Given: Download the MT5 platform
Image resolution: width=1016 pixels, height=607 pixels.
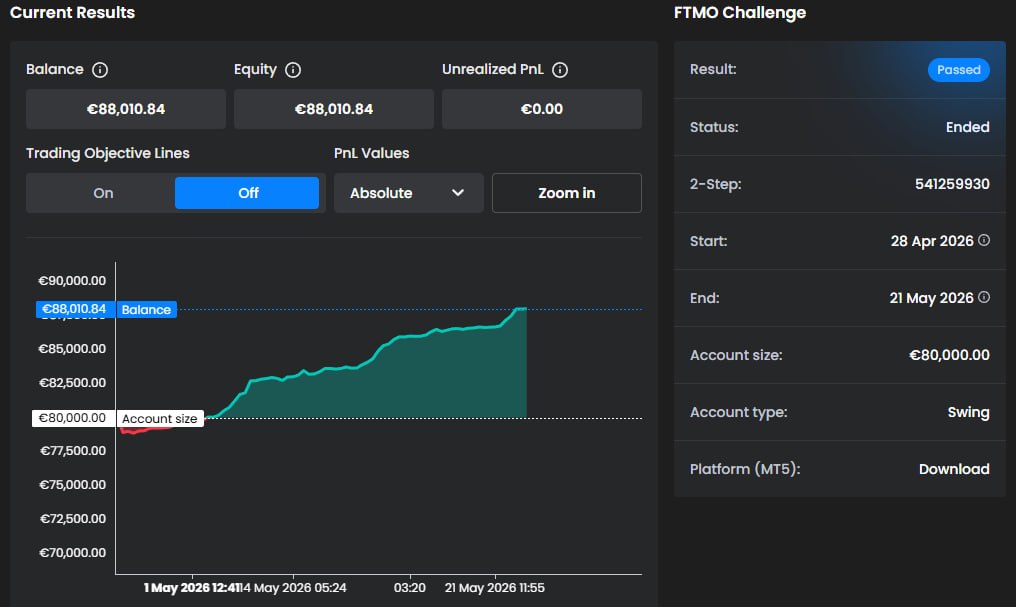Looking at the screenshot, I should click(x=954, y=469).
